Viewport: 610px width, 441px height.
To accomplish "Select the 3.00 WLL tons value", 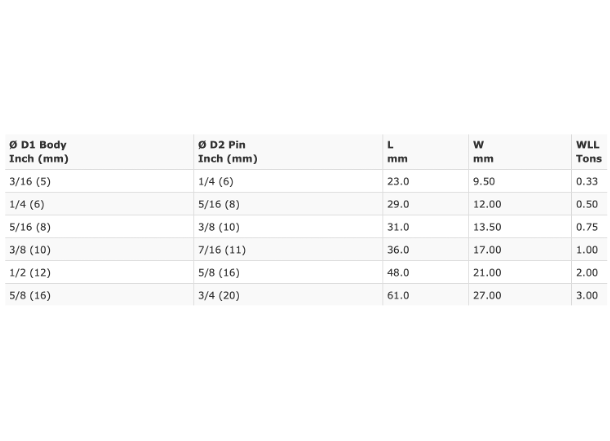I will 589,295.
